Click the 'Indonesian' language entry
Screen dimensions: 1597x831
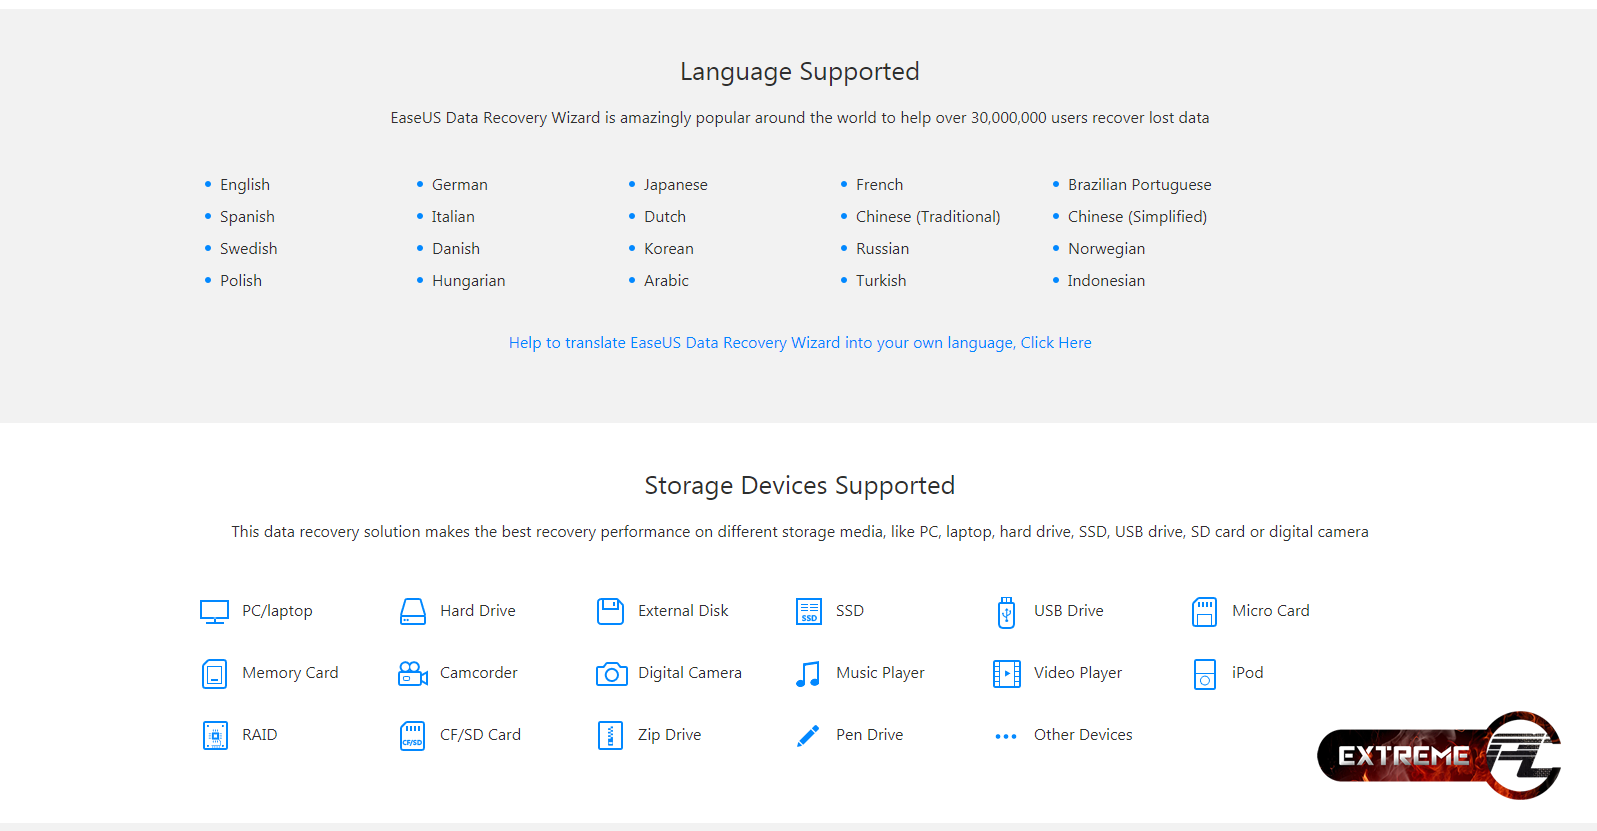[x=1106, y=281]
